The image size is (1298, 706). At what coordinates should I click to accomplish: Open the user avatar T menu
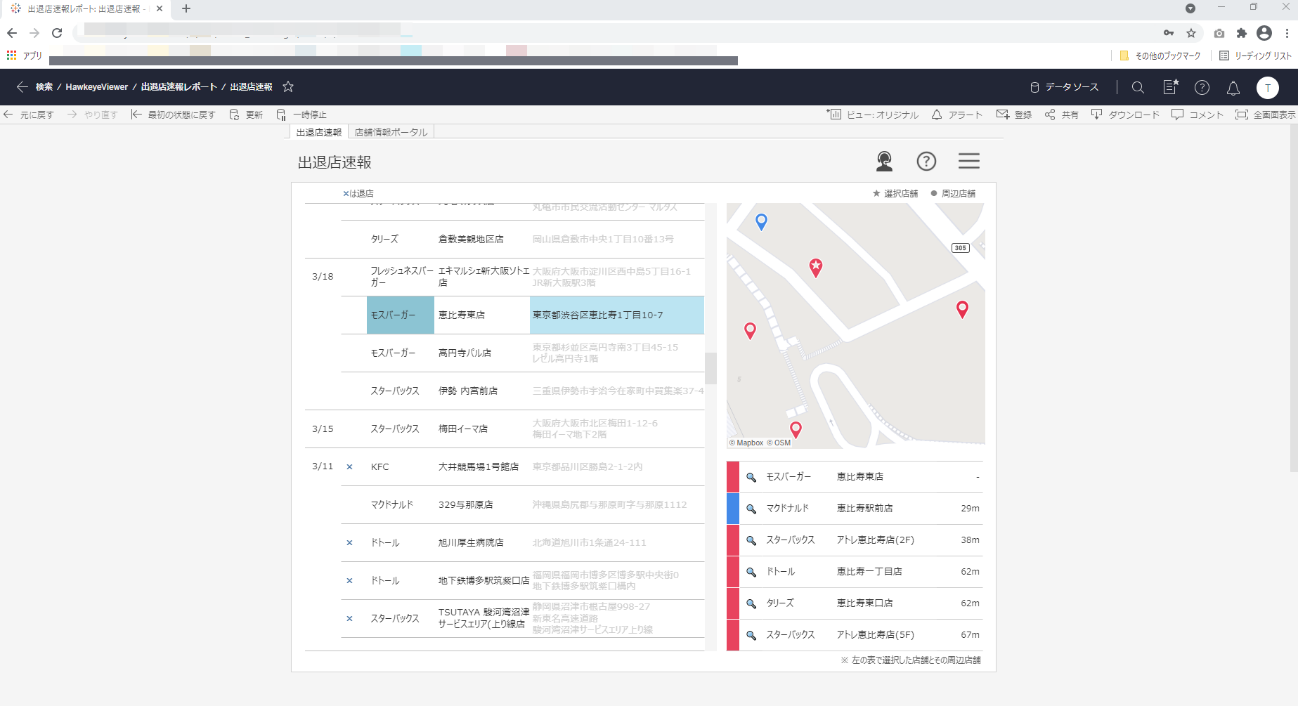(x=1268, y=87)
